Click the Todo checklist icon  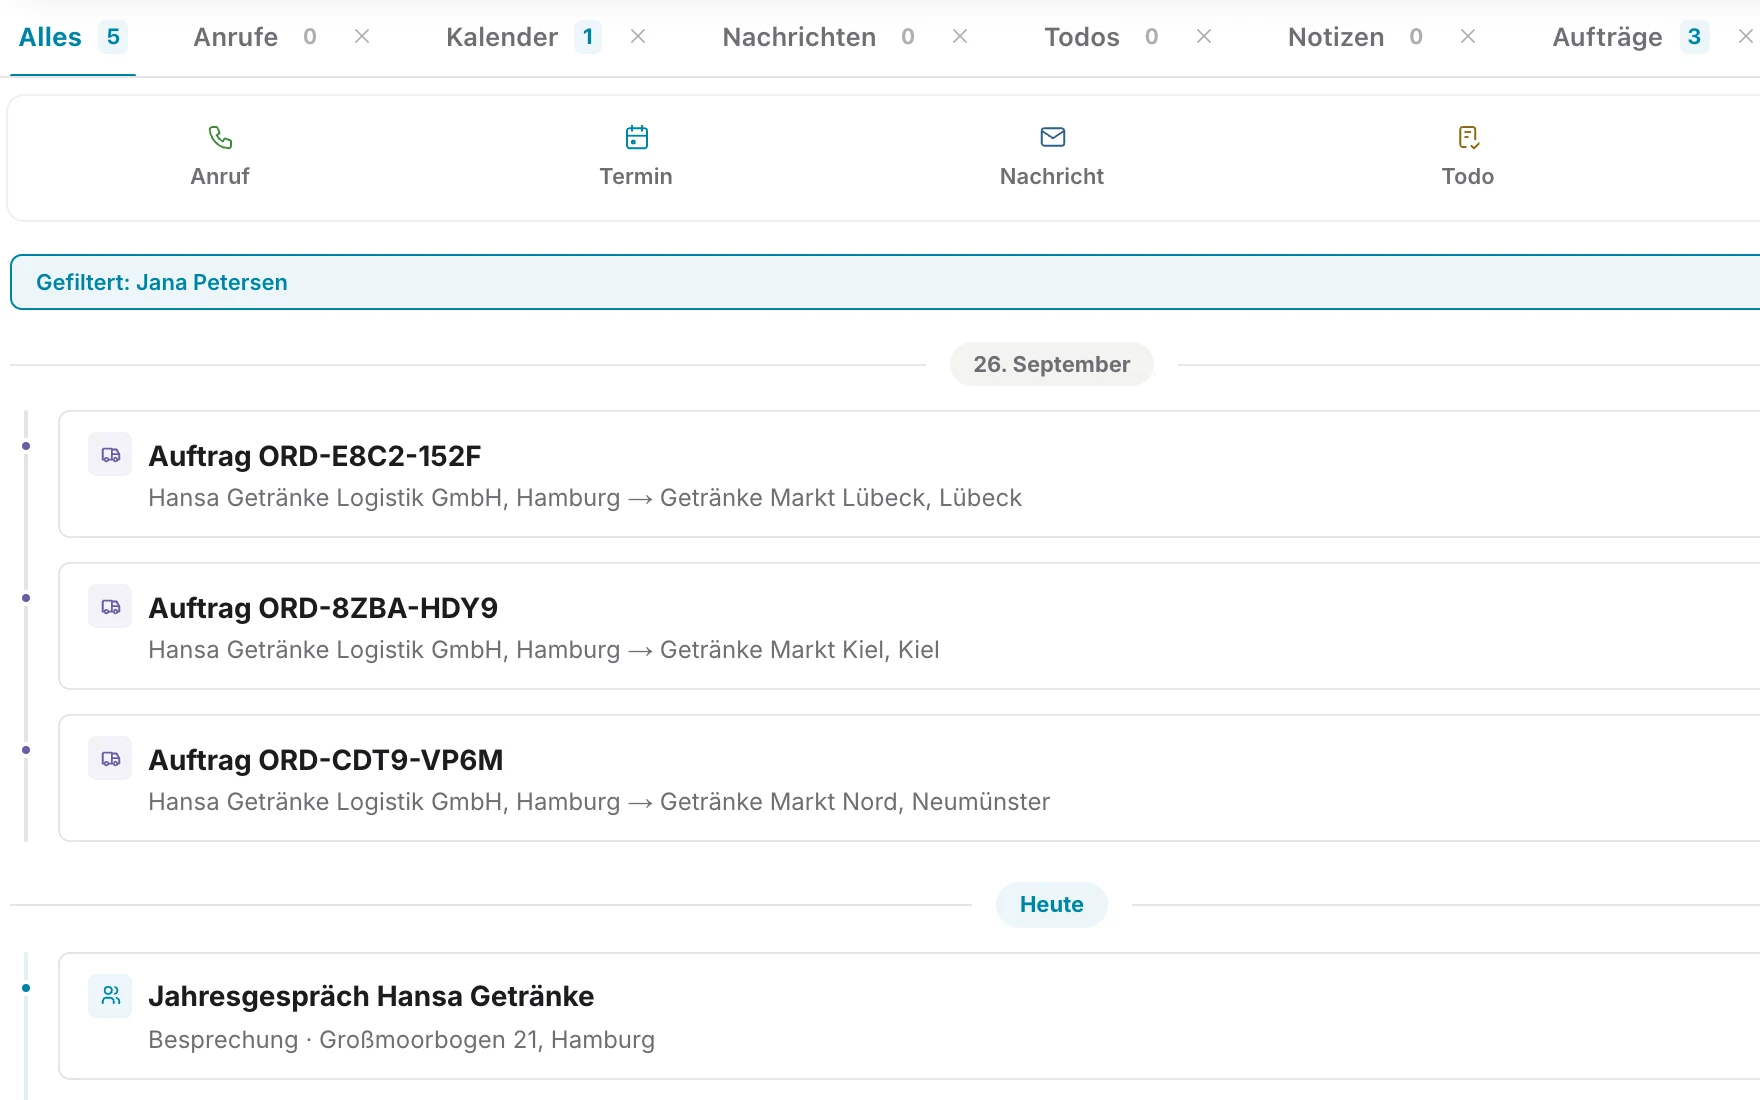click(x=1468, y=137)
